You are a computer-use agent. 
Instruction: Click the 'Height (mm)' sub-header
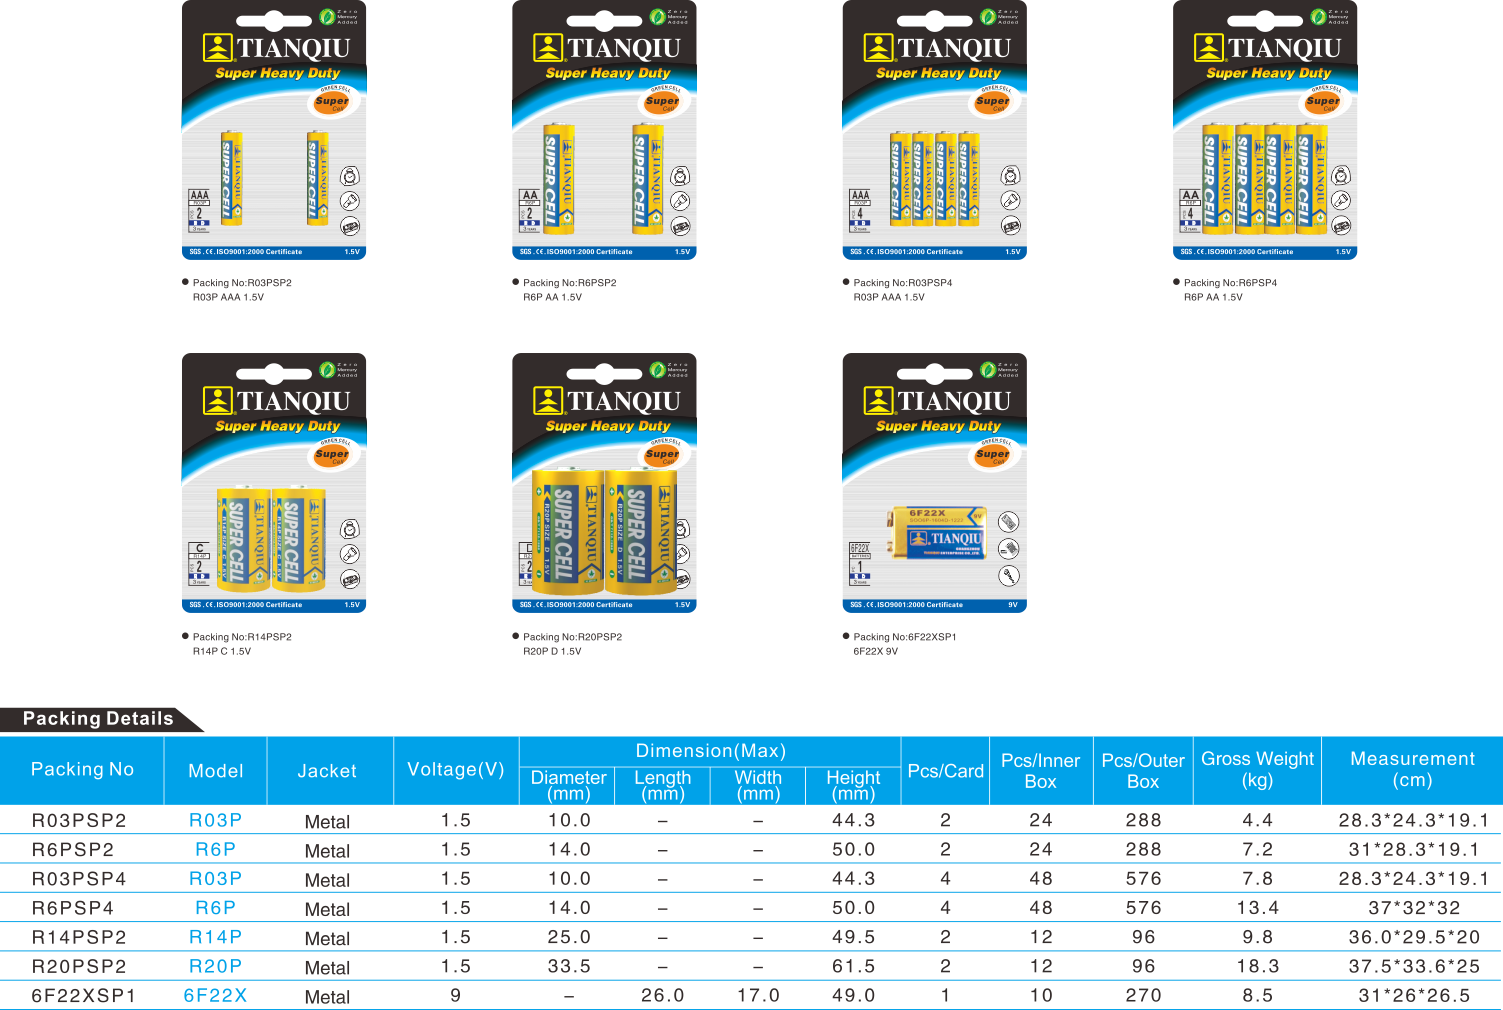[853, 785]
